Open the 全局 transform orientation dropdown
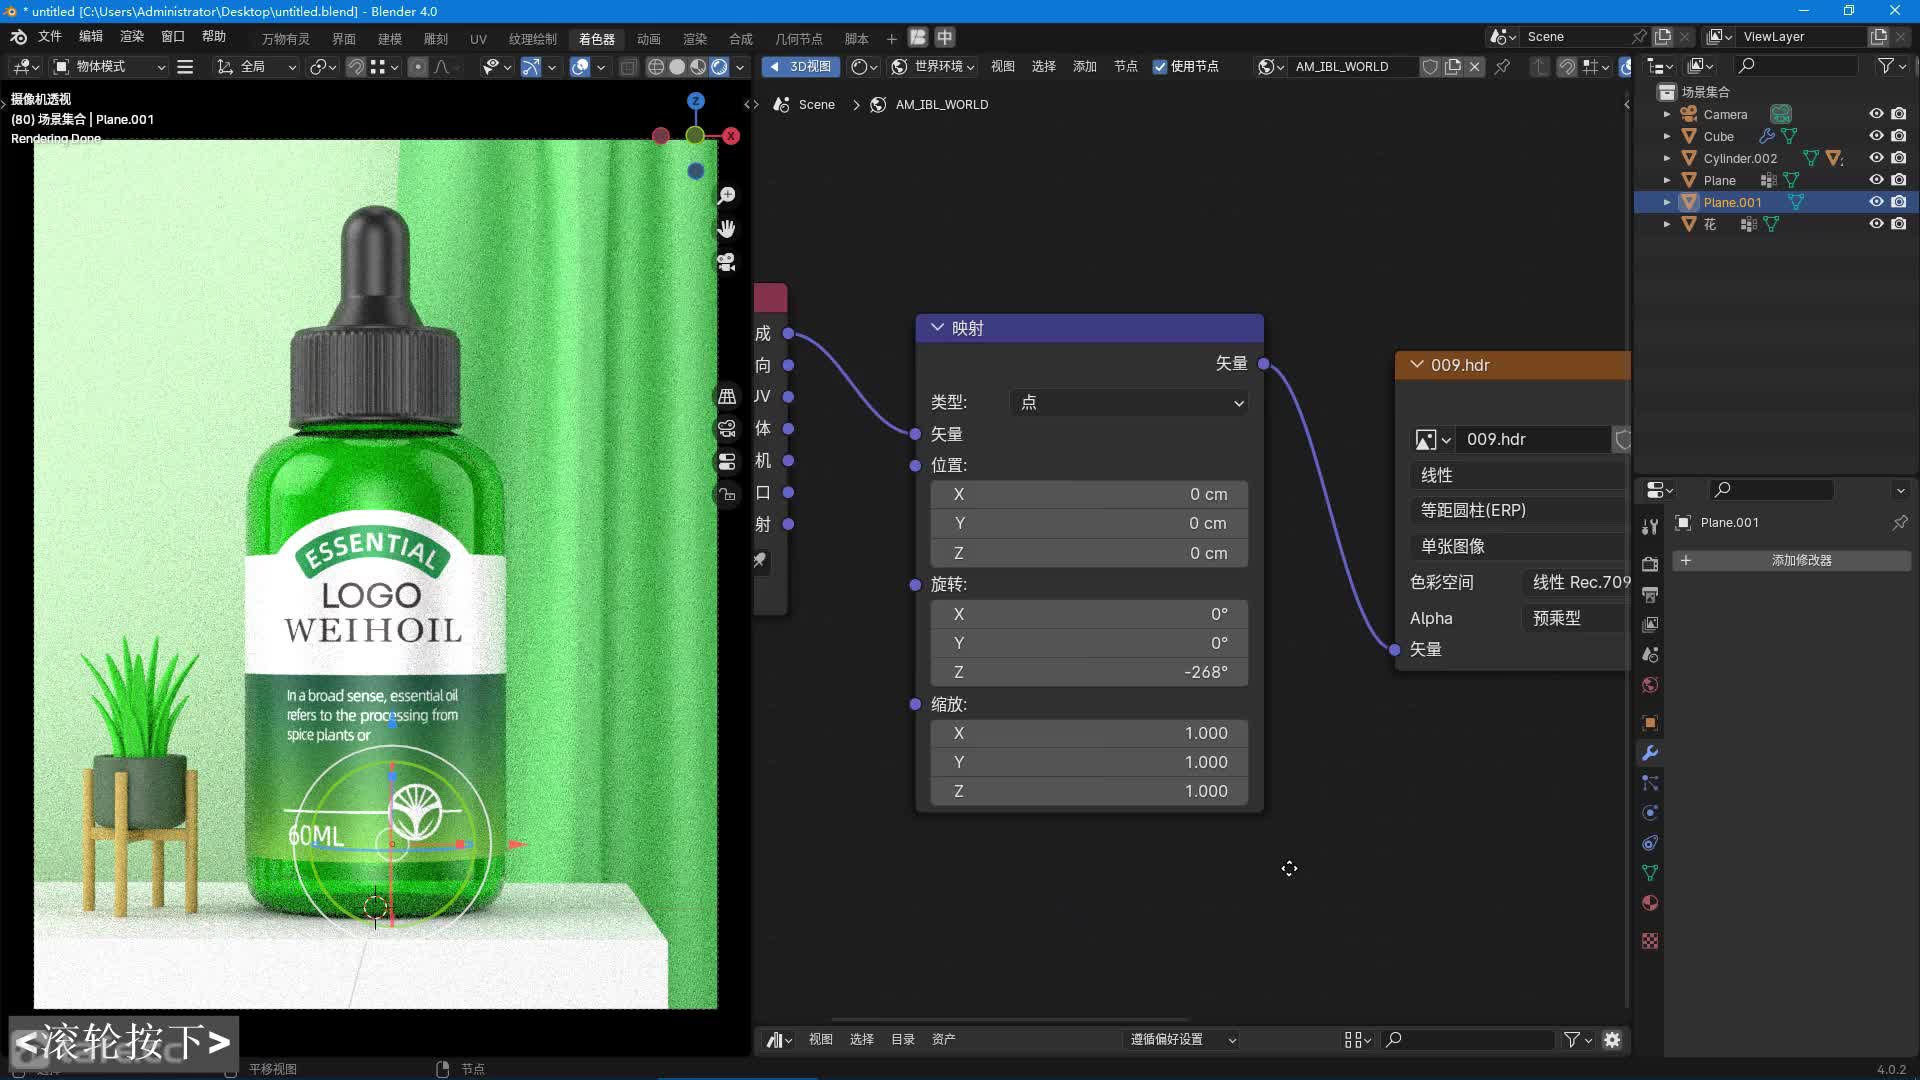The width and height of the screenshot is (1920, 1080). pos(257,66)
